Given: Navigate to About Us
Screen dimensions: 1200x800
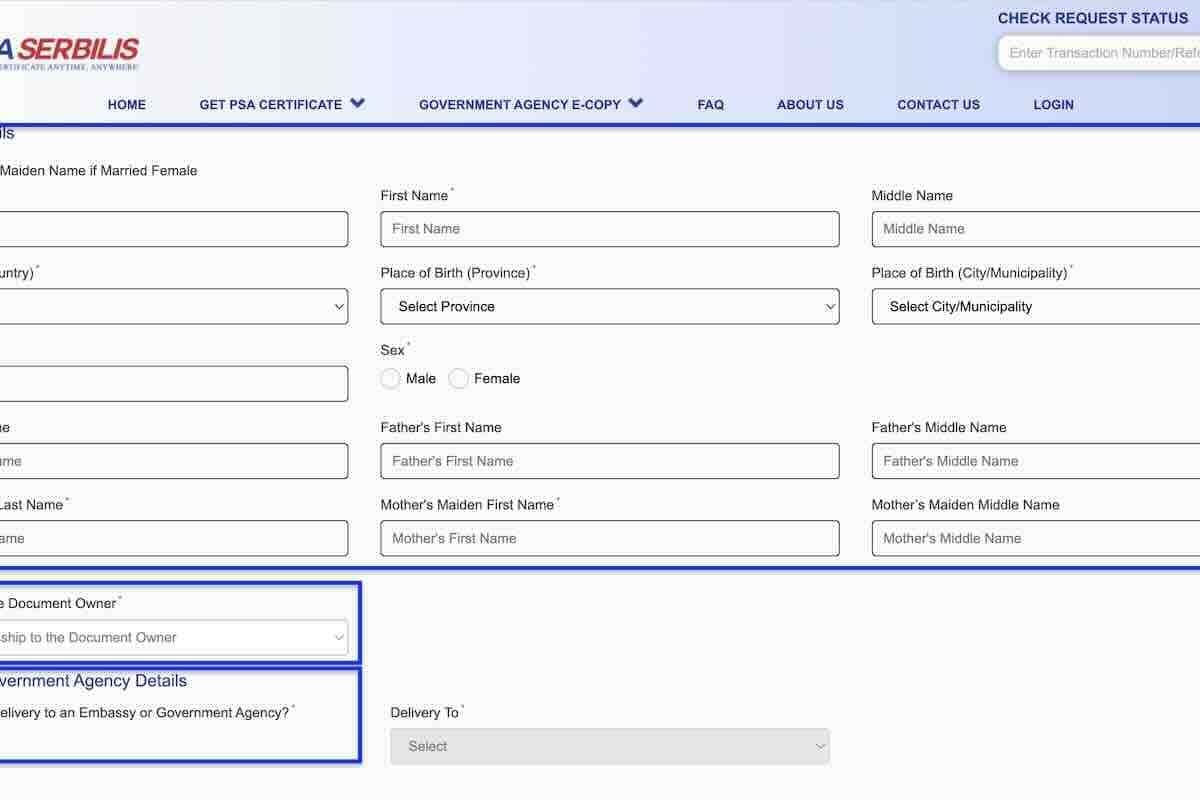Looking at the screenshot, I should click(810, 105).
